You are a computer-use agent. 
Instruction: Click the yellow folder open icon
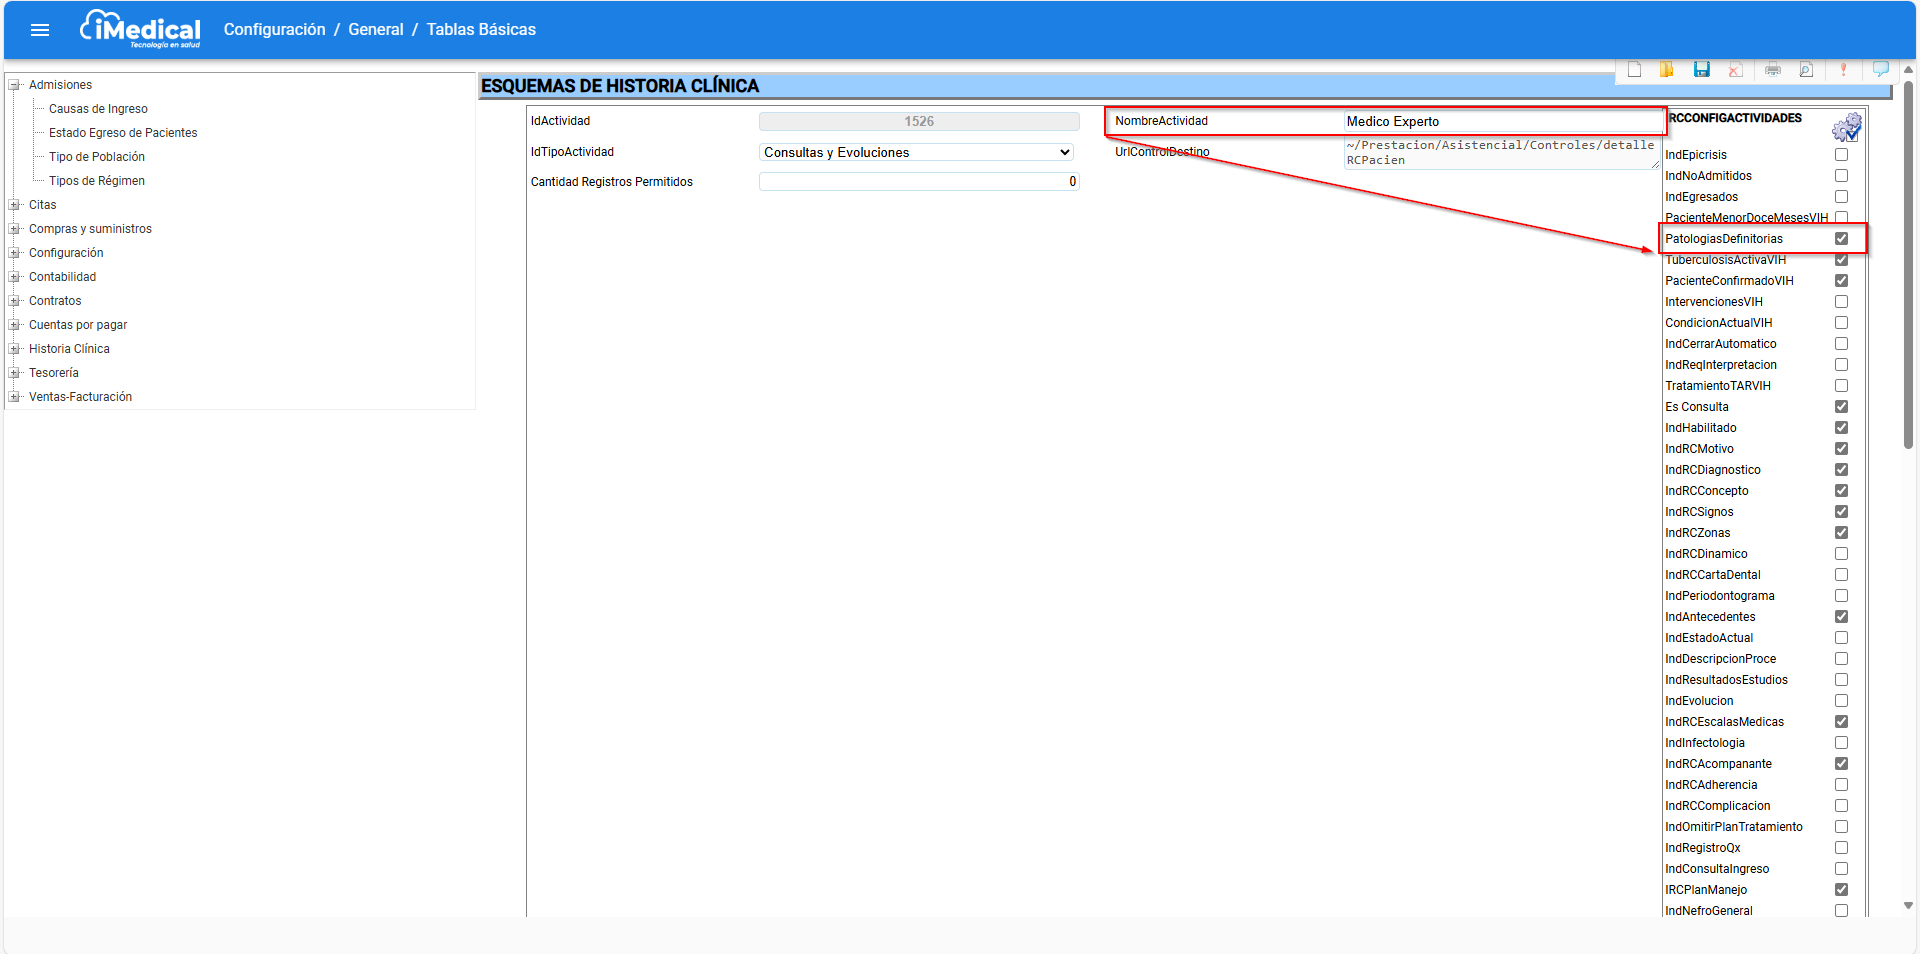point(1667,69)
